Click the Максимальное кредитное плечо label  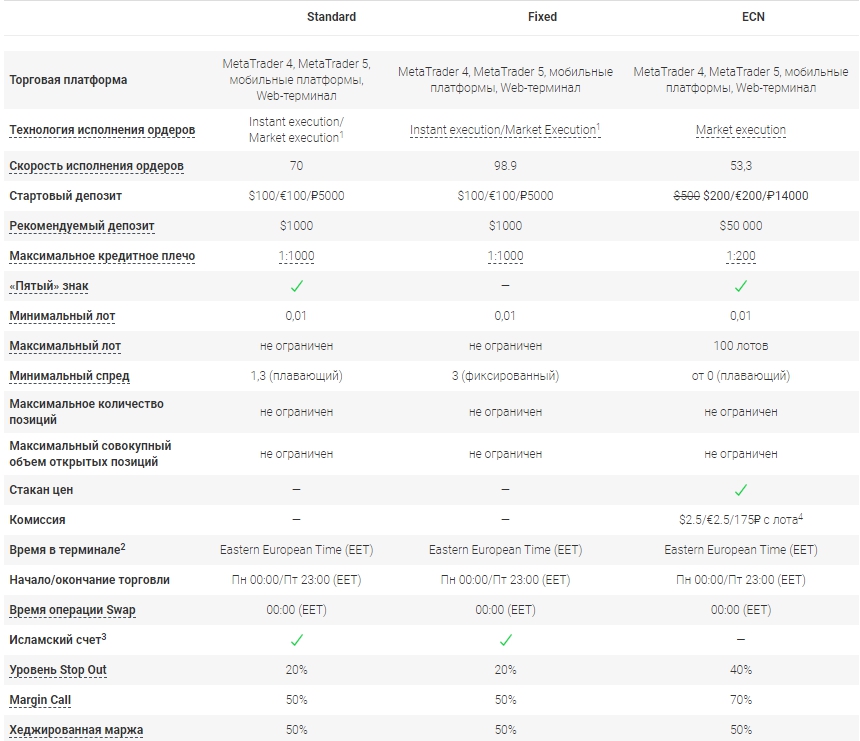point(102,256)
